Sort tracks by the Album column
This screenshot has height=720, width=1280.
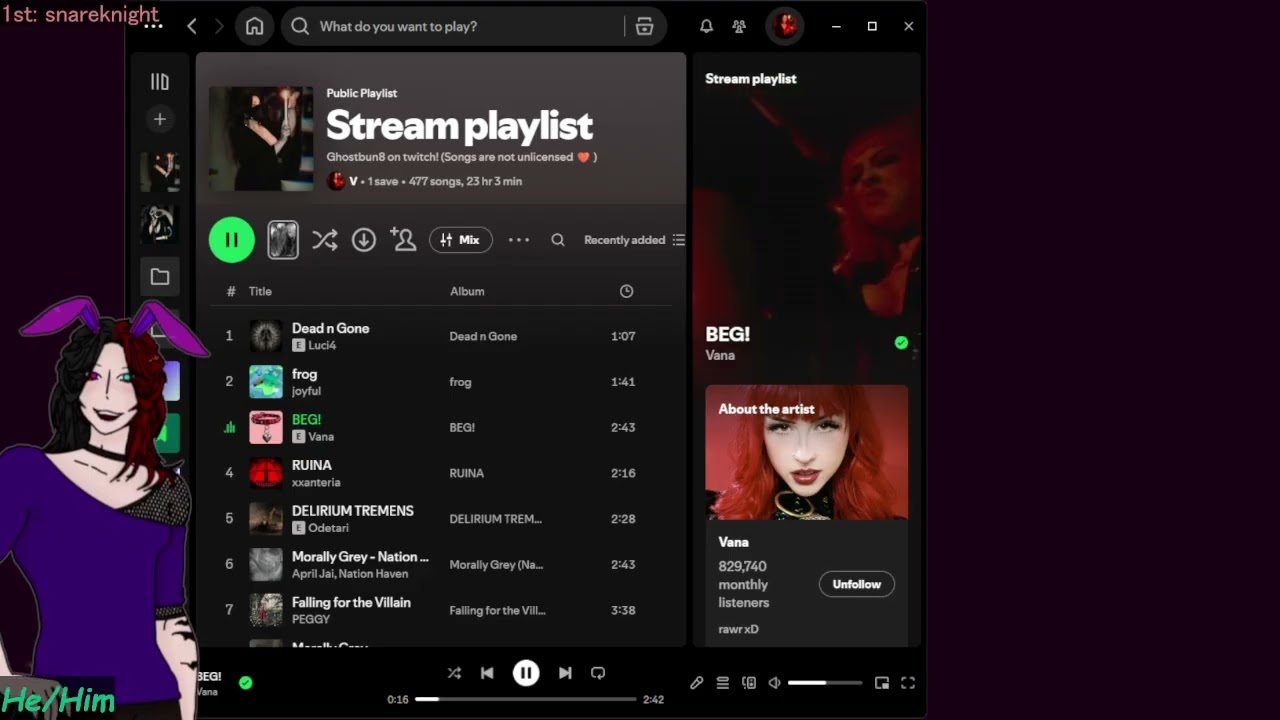(x=467, y=291)
